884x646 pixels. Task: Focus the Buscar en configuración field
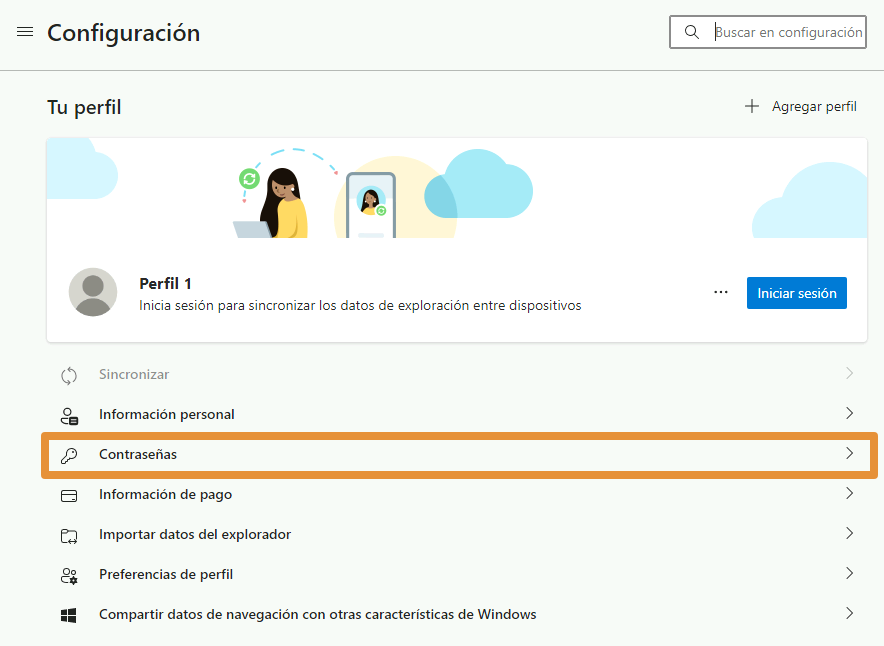coord(787,32)
